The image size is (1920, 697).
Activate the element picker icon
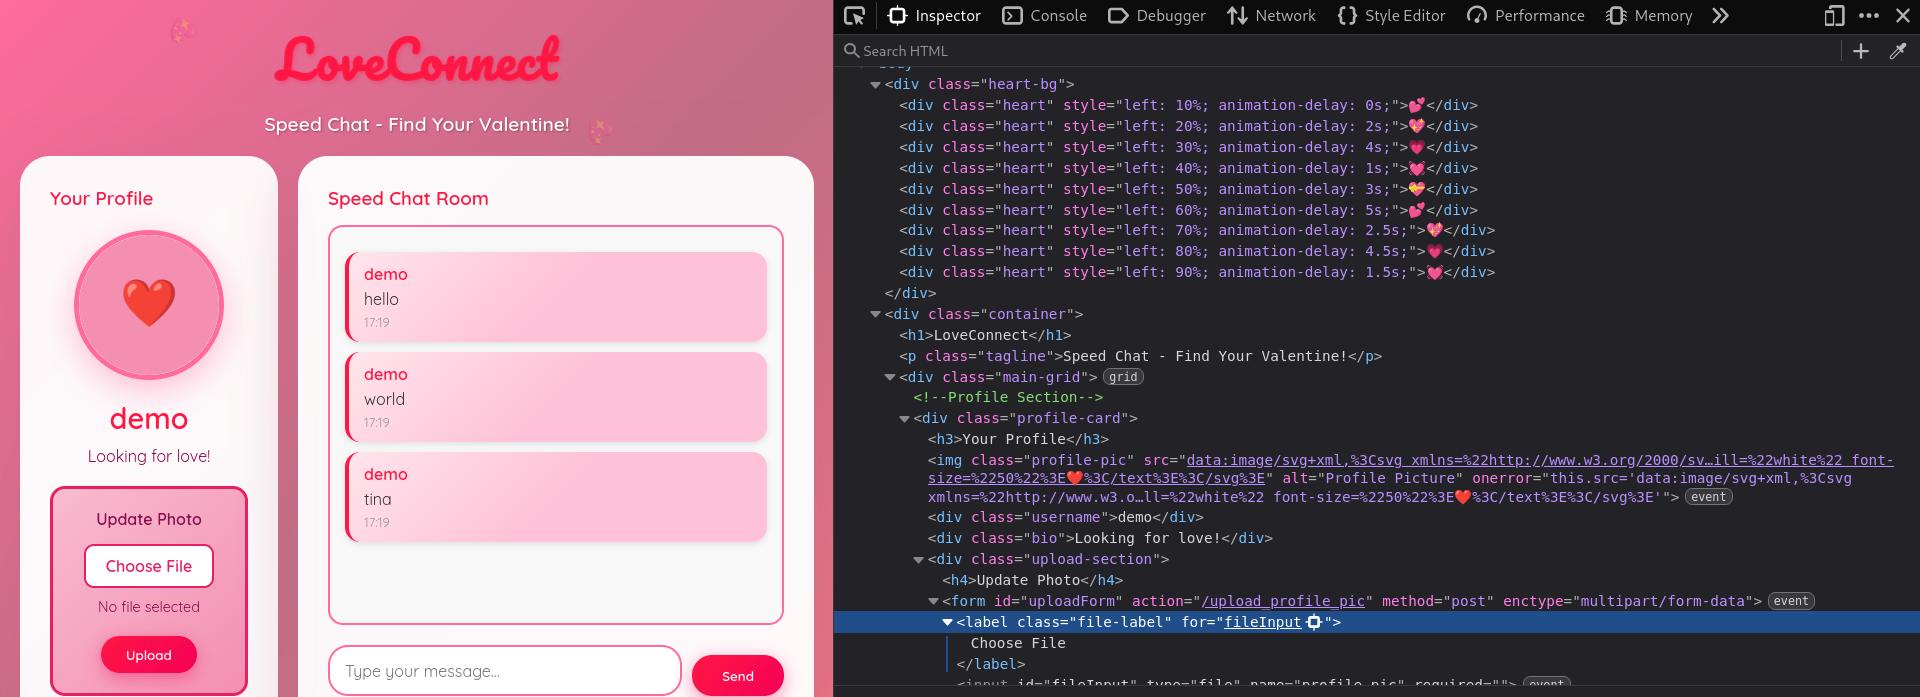854,16
